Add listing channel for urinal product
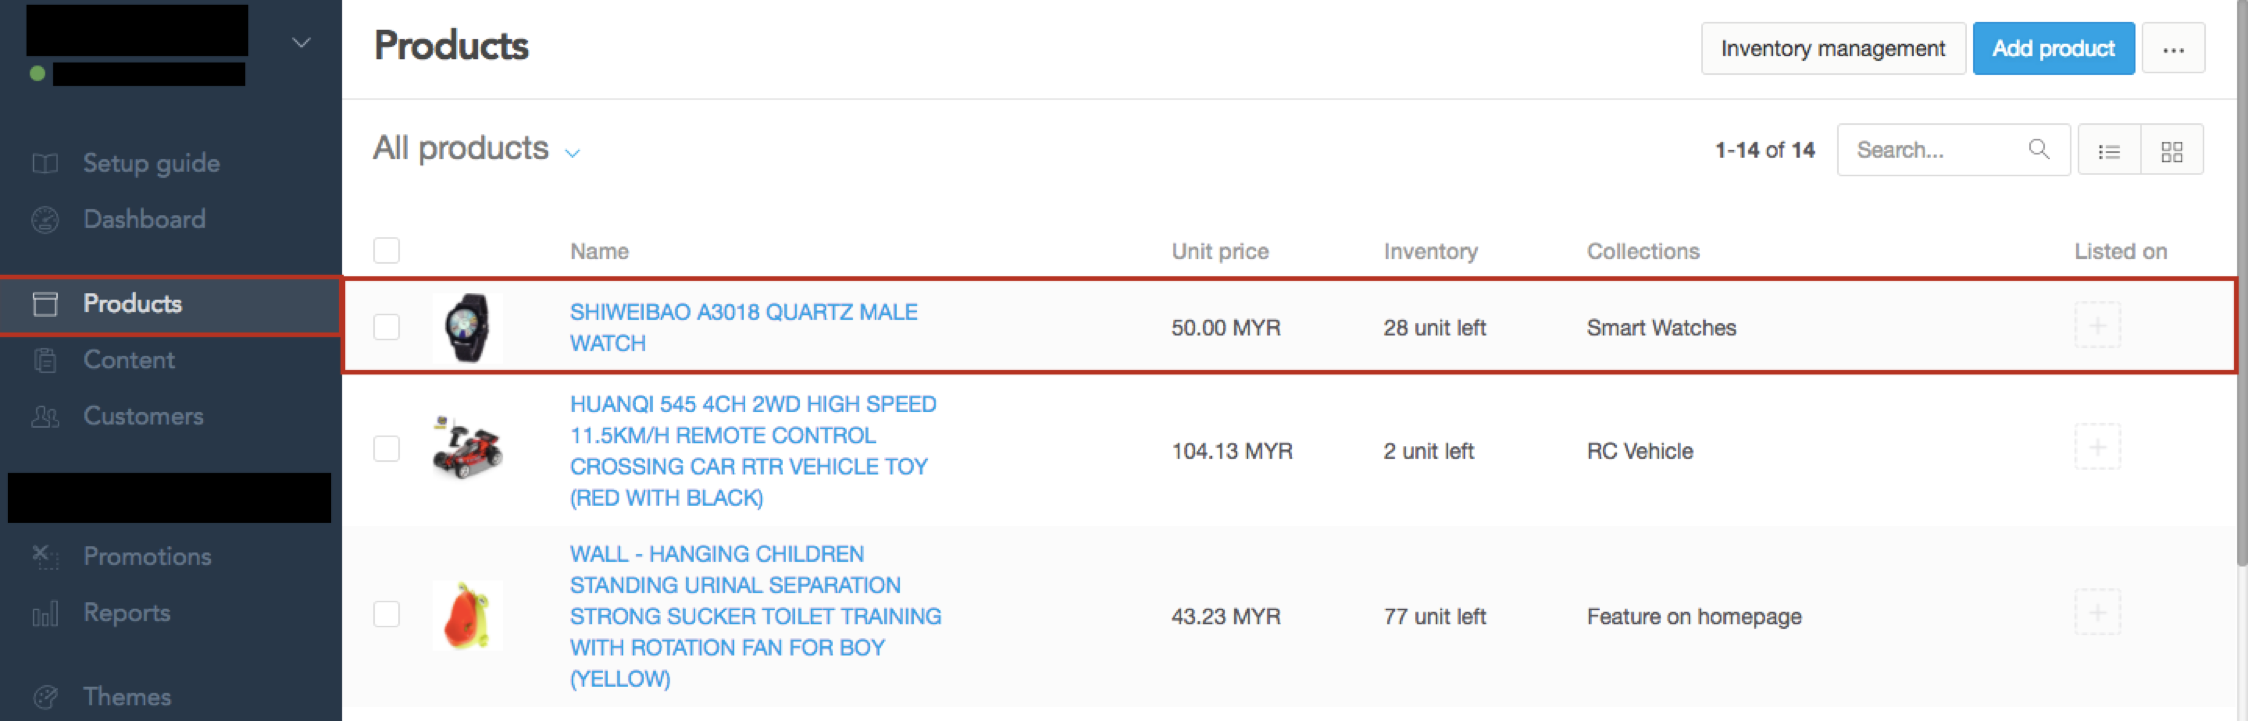The width and height of the screenshot is (2248, 721). coord(2097,612)
